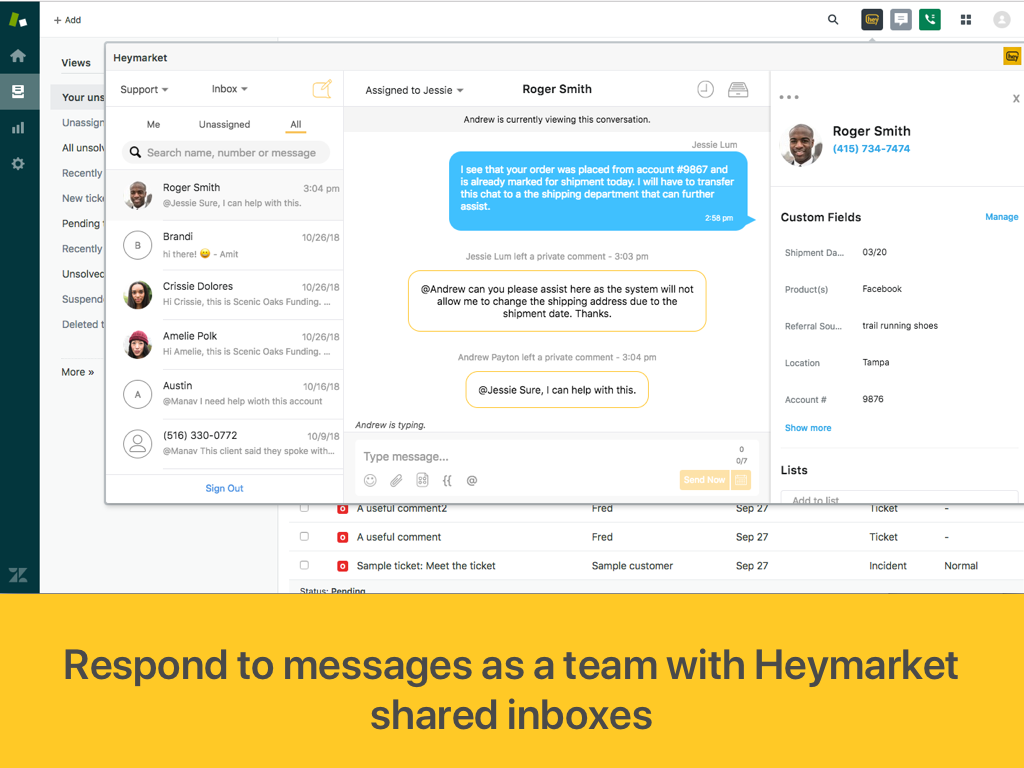1024x768 pixels.
Task: Open the emoji picker in message composer
Action: [x=370, y=480]
